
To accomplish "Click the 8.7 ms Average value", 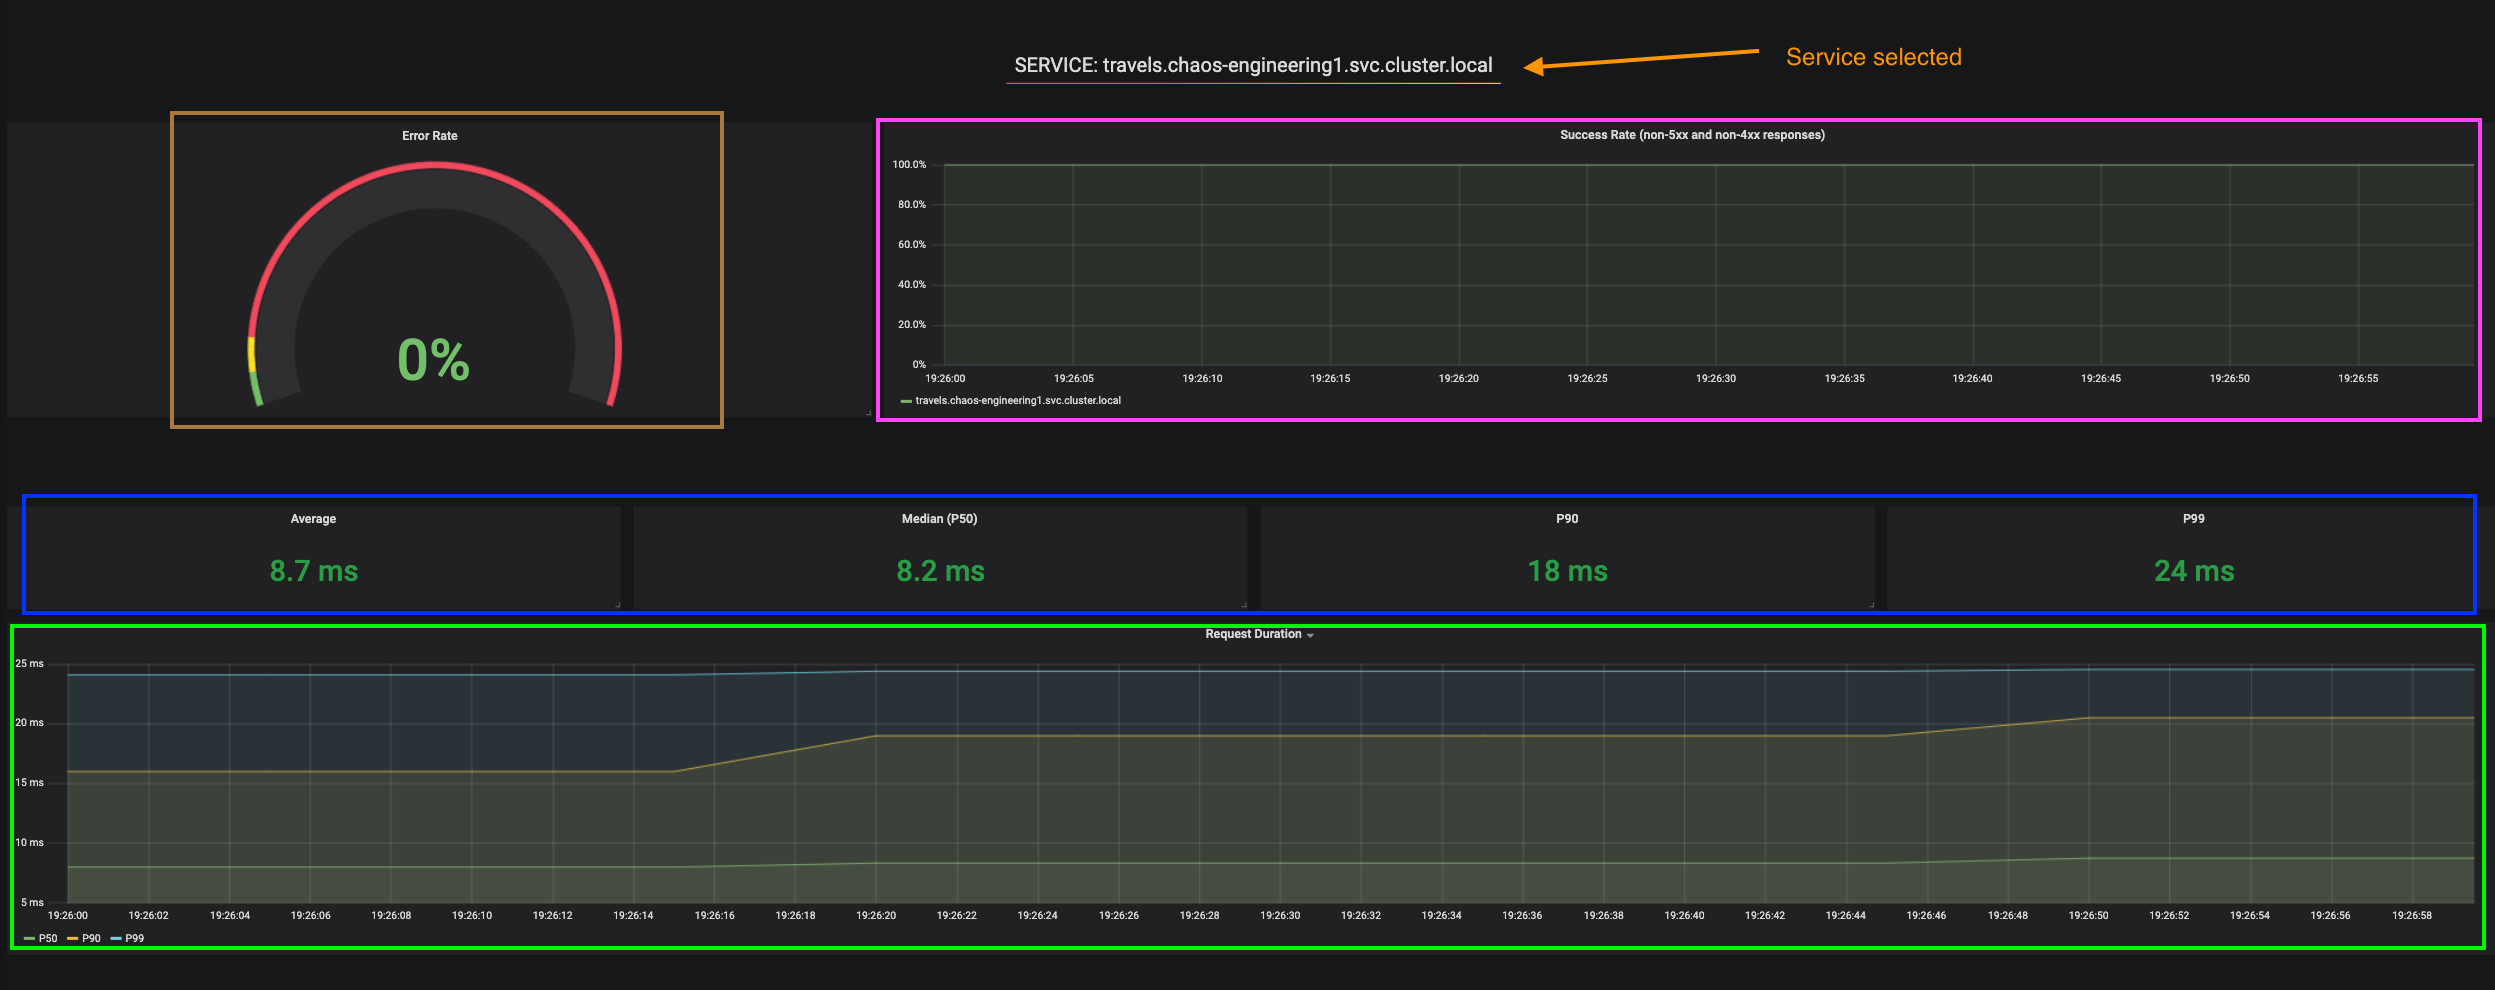I will (314, 571).
